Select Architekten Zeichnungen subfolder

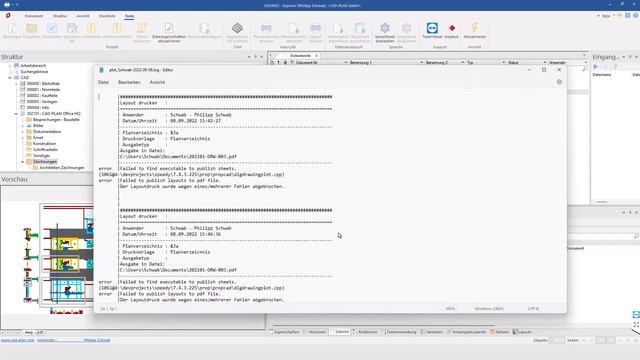coord(62,168)
